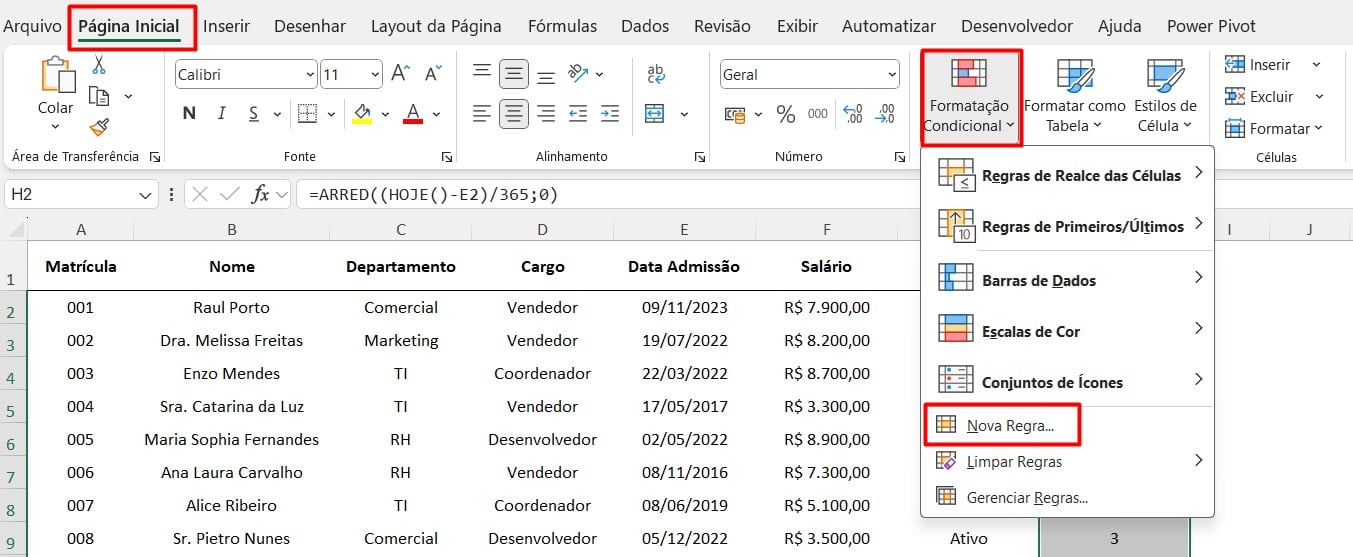Click the Formatar cells button
The image size is (1353, 557).
pyautogui.click(x=1273, y=128)
